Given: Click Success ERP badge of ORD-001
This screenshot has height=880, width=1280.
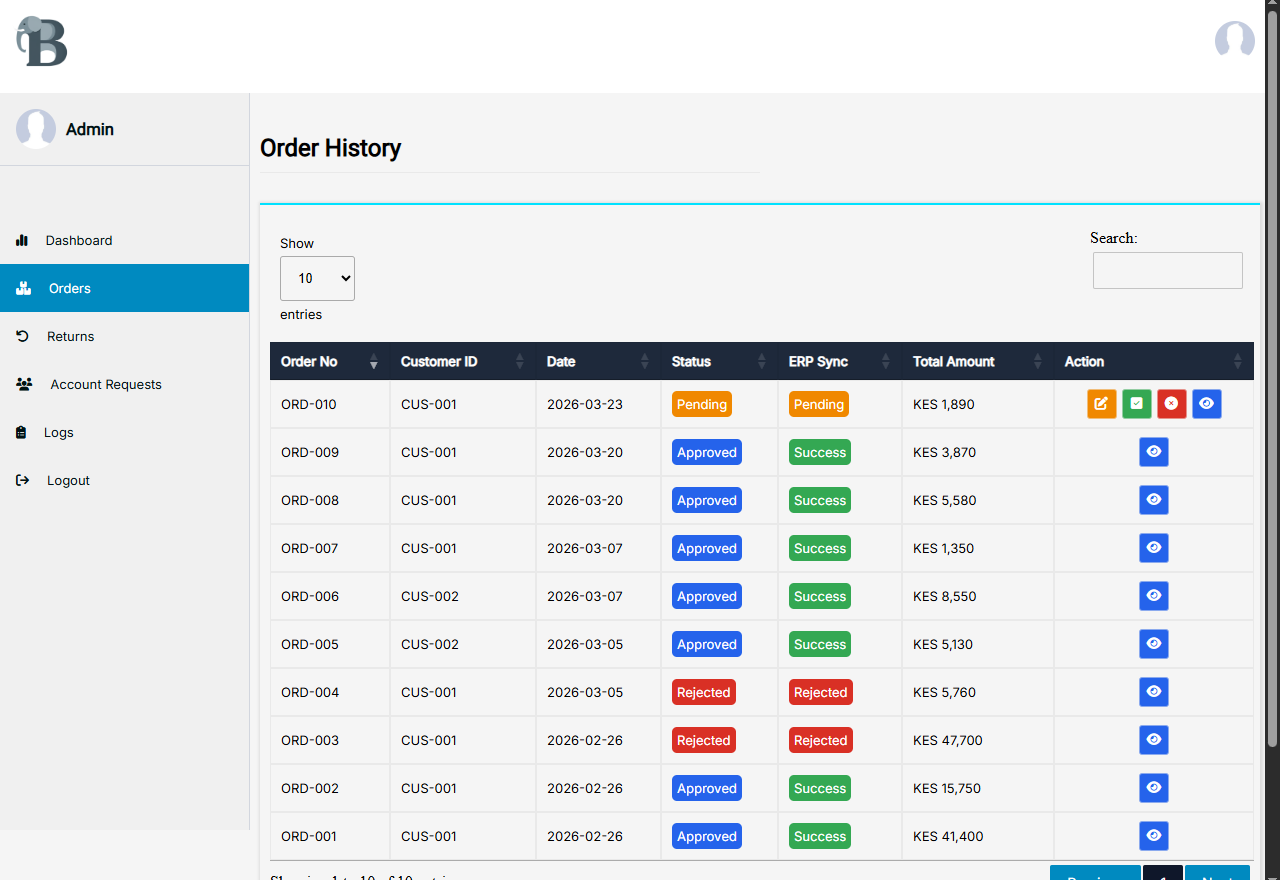Looking at the screenshot, I should click(x=820, y=836).
